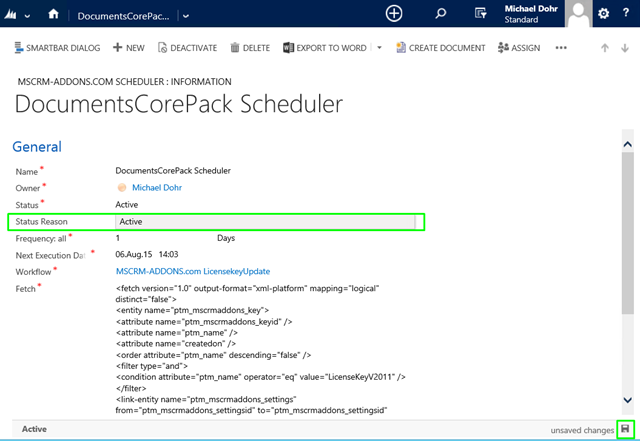This screenshot has height=441, width=640.
Task: Click the Quick Create plus icon
Action: (394, 13)
